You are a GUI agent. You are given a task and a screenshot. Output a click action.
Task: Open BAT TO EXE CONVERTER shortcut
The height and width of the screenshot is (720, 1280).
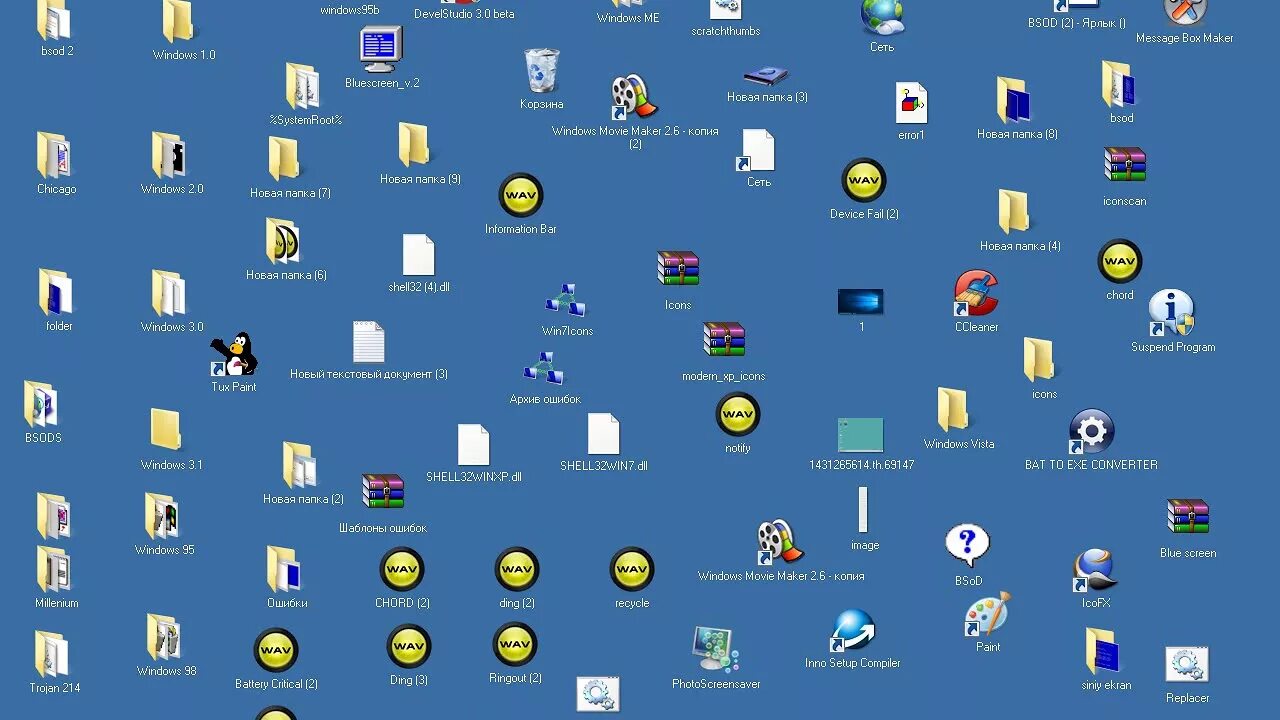[x=1091, y=432]
